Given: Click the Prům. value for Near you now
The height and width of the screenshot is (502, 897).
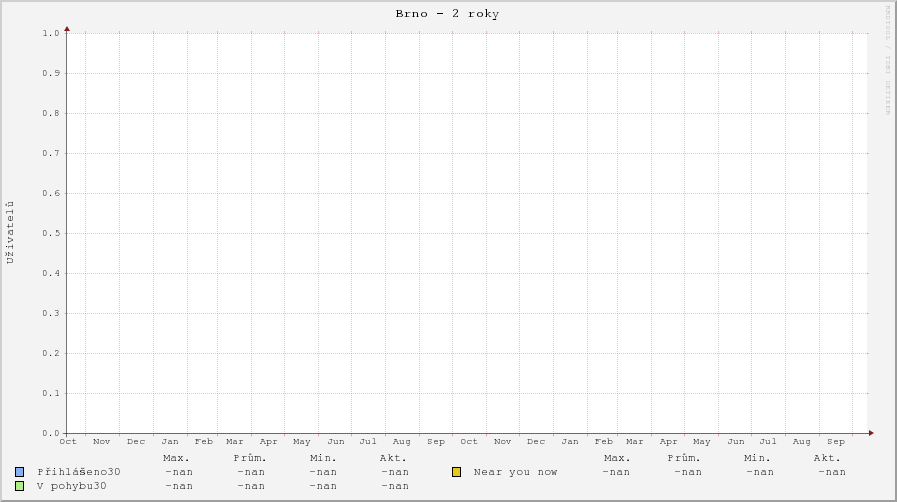Looking at the screenshot, I should pyautogui.click(x=687, y=472).
